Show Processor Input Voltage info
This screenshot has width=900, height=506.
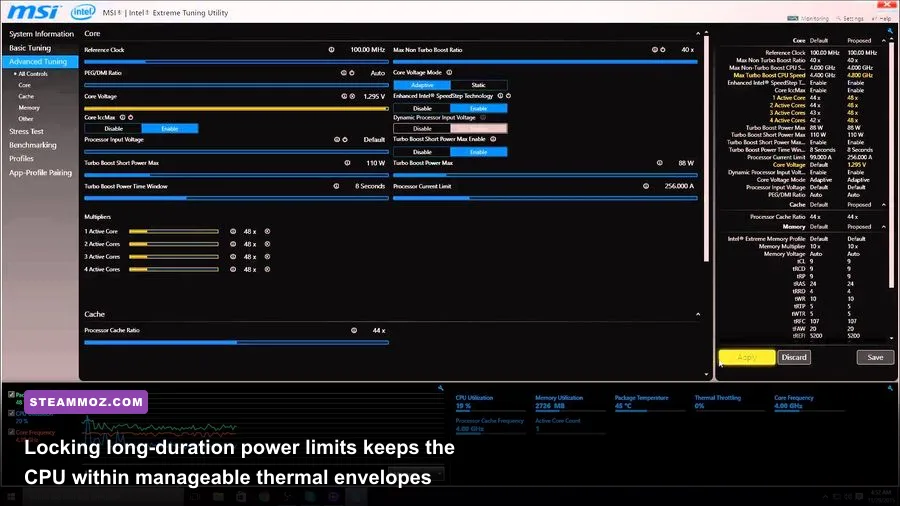[x=337, y=139]
